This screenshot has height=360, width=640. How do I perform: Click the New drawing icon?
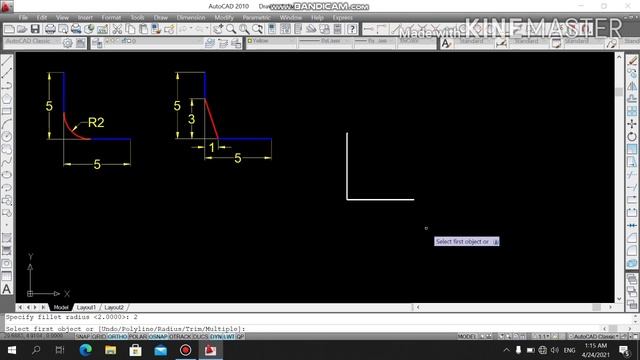click(9, 29)
